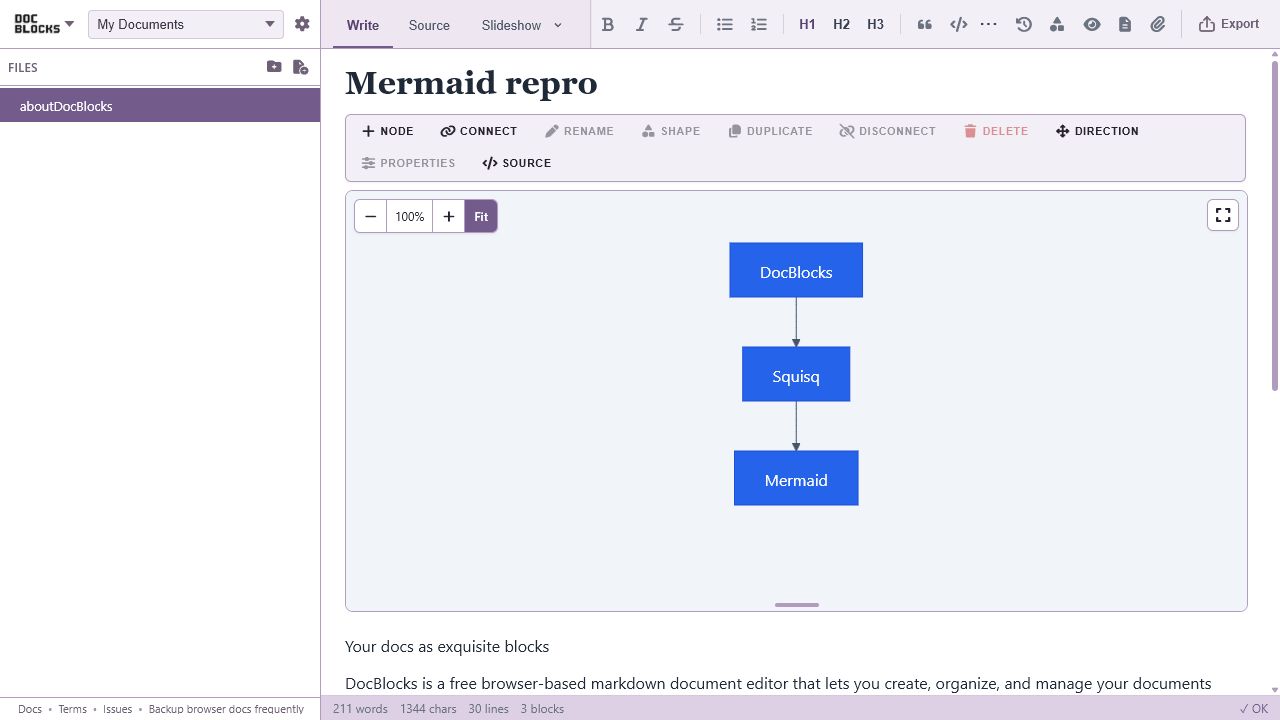The height and width of the screenshot is (720, 1280).
Task: Open the DocBlocks logo menu
Action: (x=44, y=24)
